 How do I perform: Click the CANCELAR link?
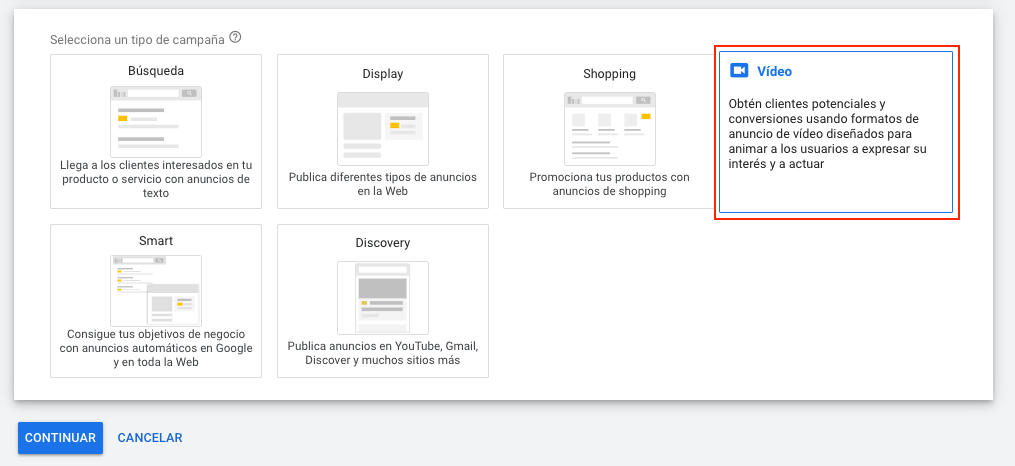click(x=150, y=438)
